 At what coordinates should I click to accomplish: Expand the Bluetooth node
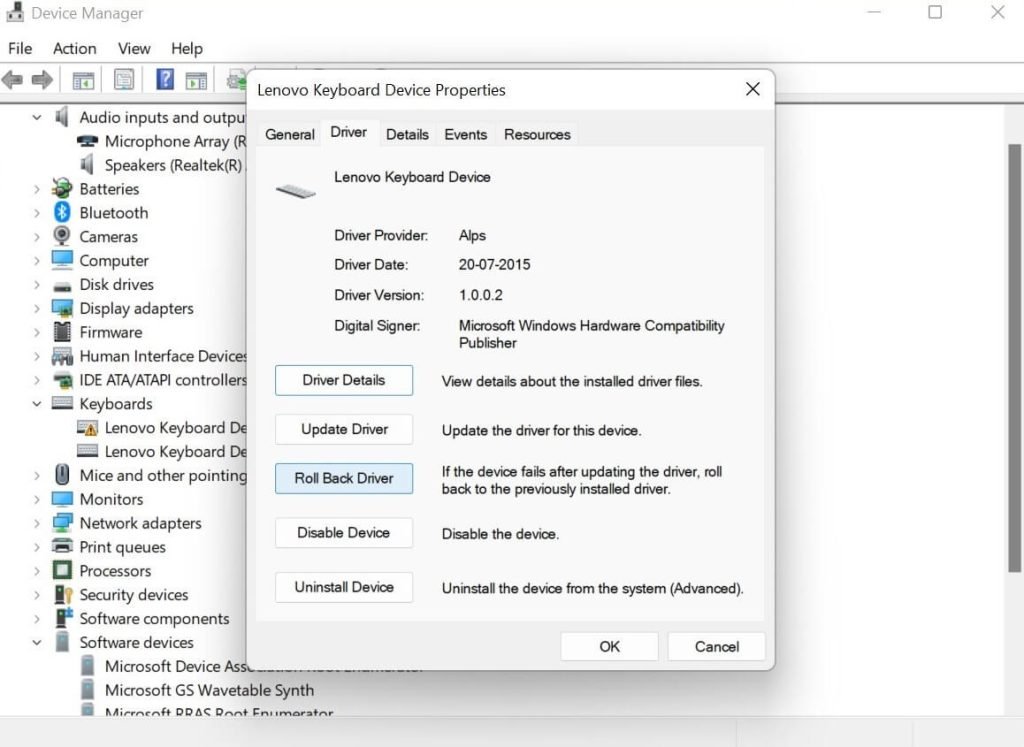coord(37,213)
